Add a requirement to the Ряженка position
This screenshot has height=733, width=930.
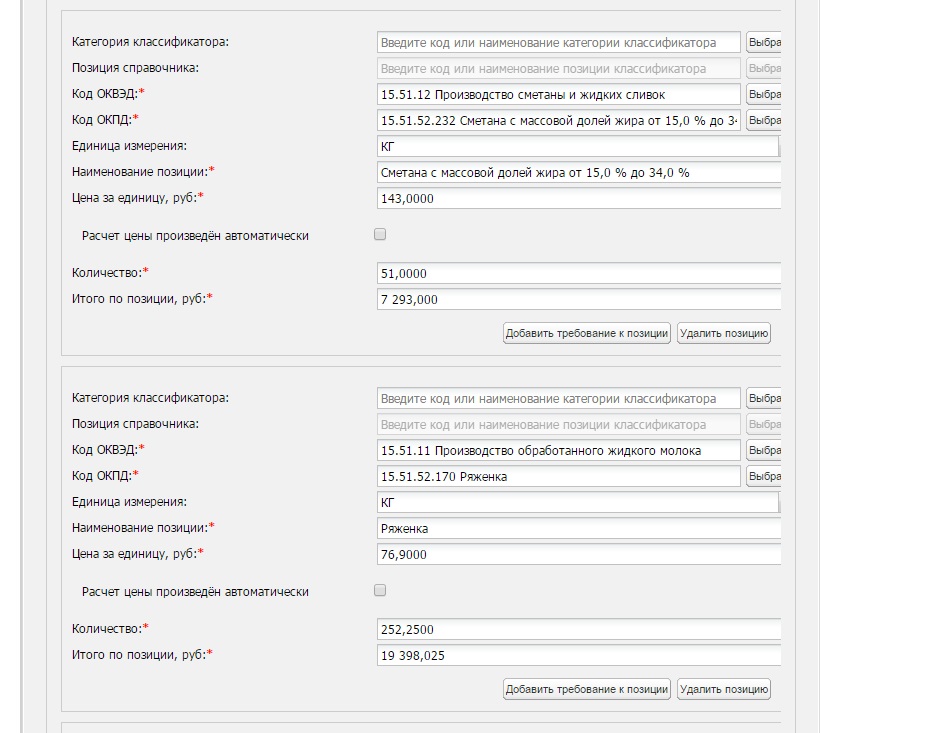[586, 689]
